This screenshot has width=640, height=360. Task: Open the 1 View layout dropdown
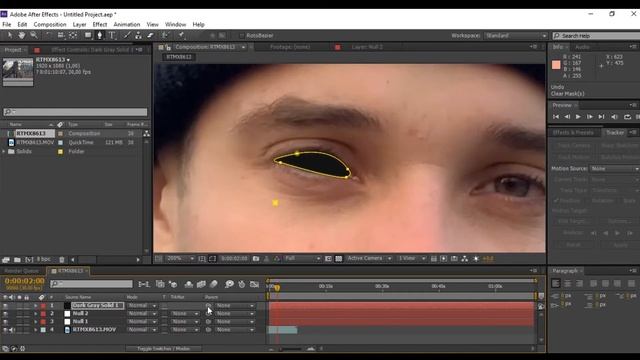412,258
